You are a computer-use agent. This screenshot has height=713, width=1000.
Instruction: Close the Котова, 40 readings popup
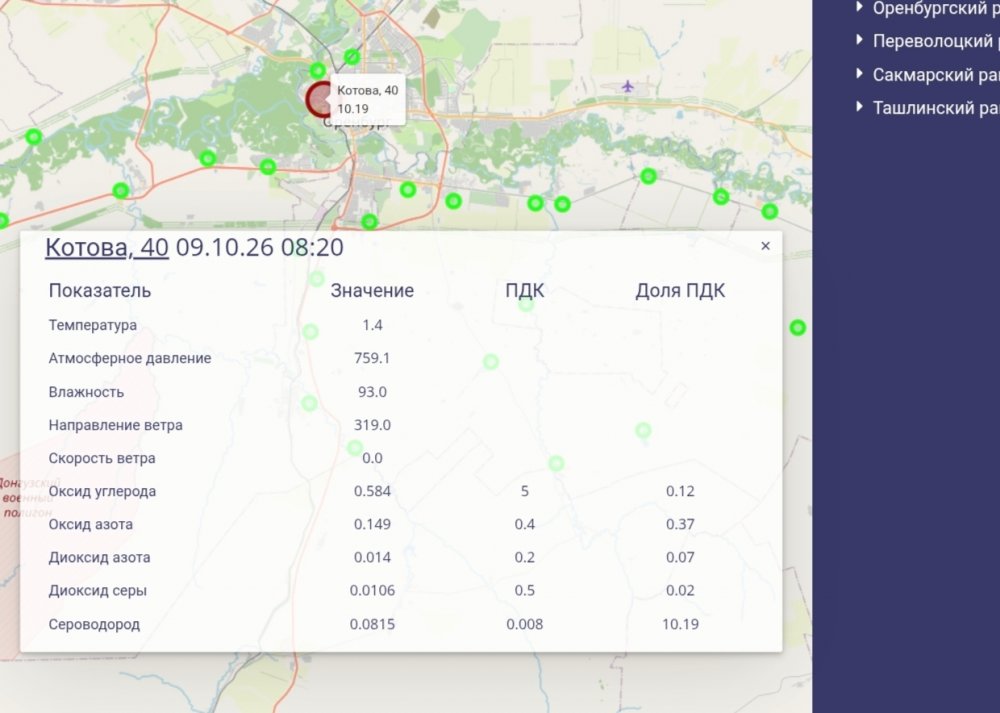coord(765,246)
